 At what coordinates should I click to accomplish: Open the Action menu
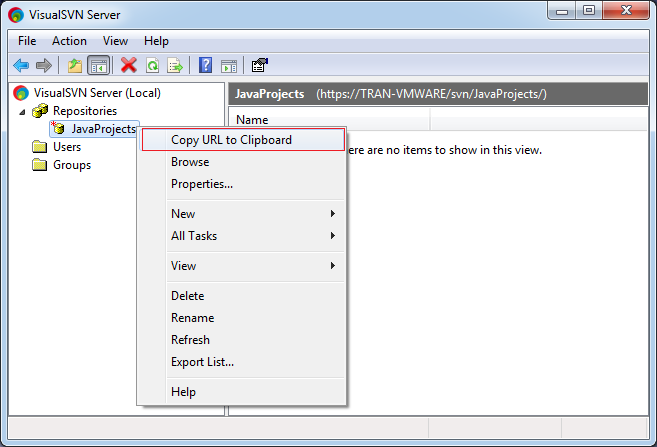70,41
